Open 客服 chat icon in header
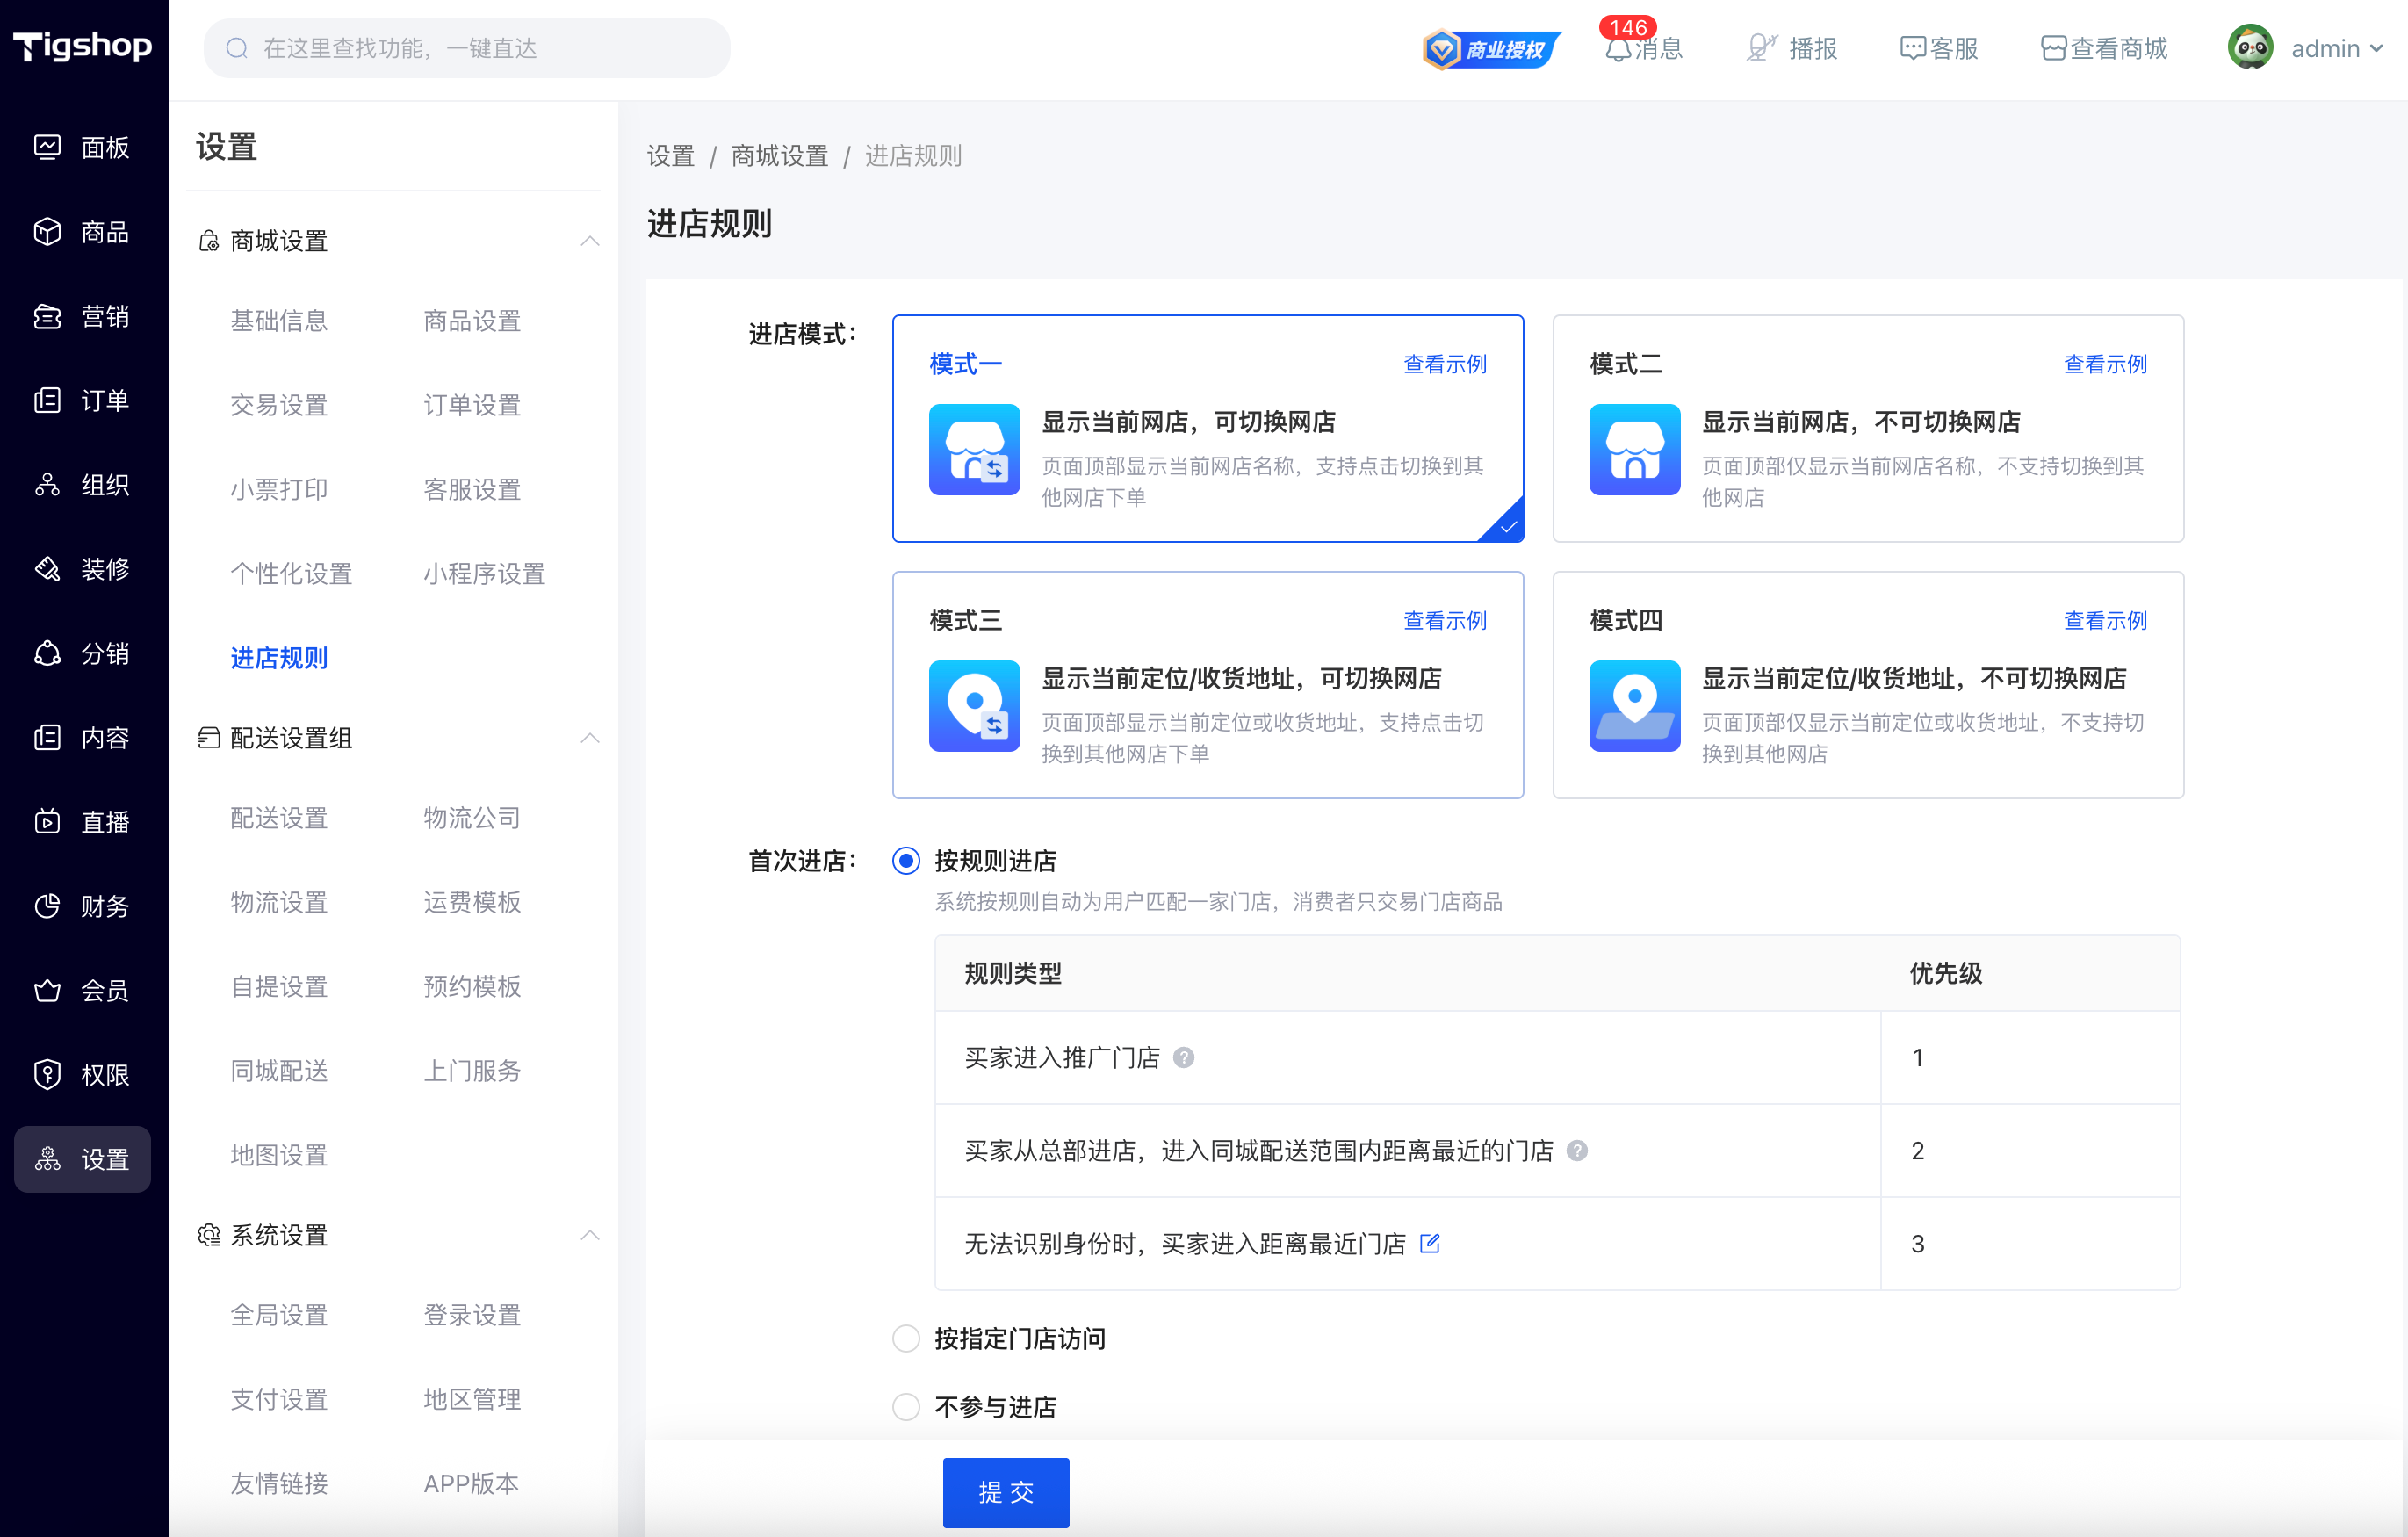This screenshot has height=1537, width=2408. 1912,48
